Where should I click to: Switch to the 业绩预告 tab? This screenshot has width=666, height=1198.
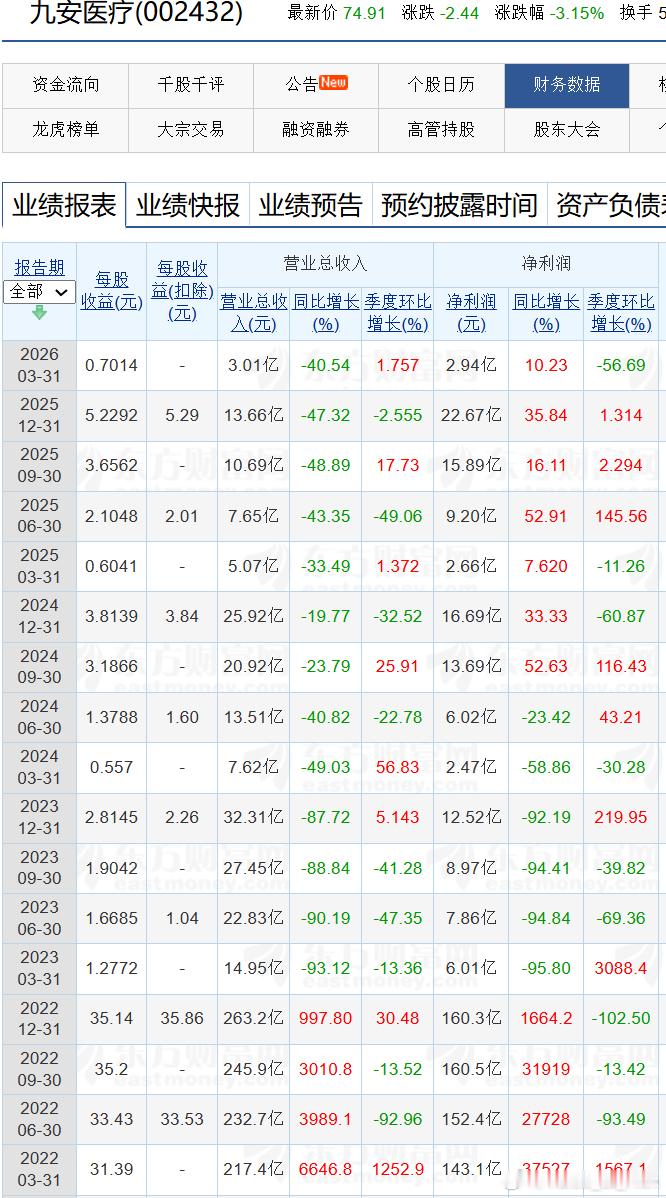(311, 206)
